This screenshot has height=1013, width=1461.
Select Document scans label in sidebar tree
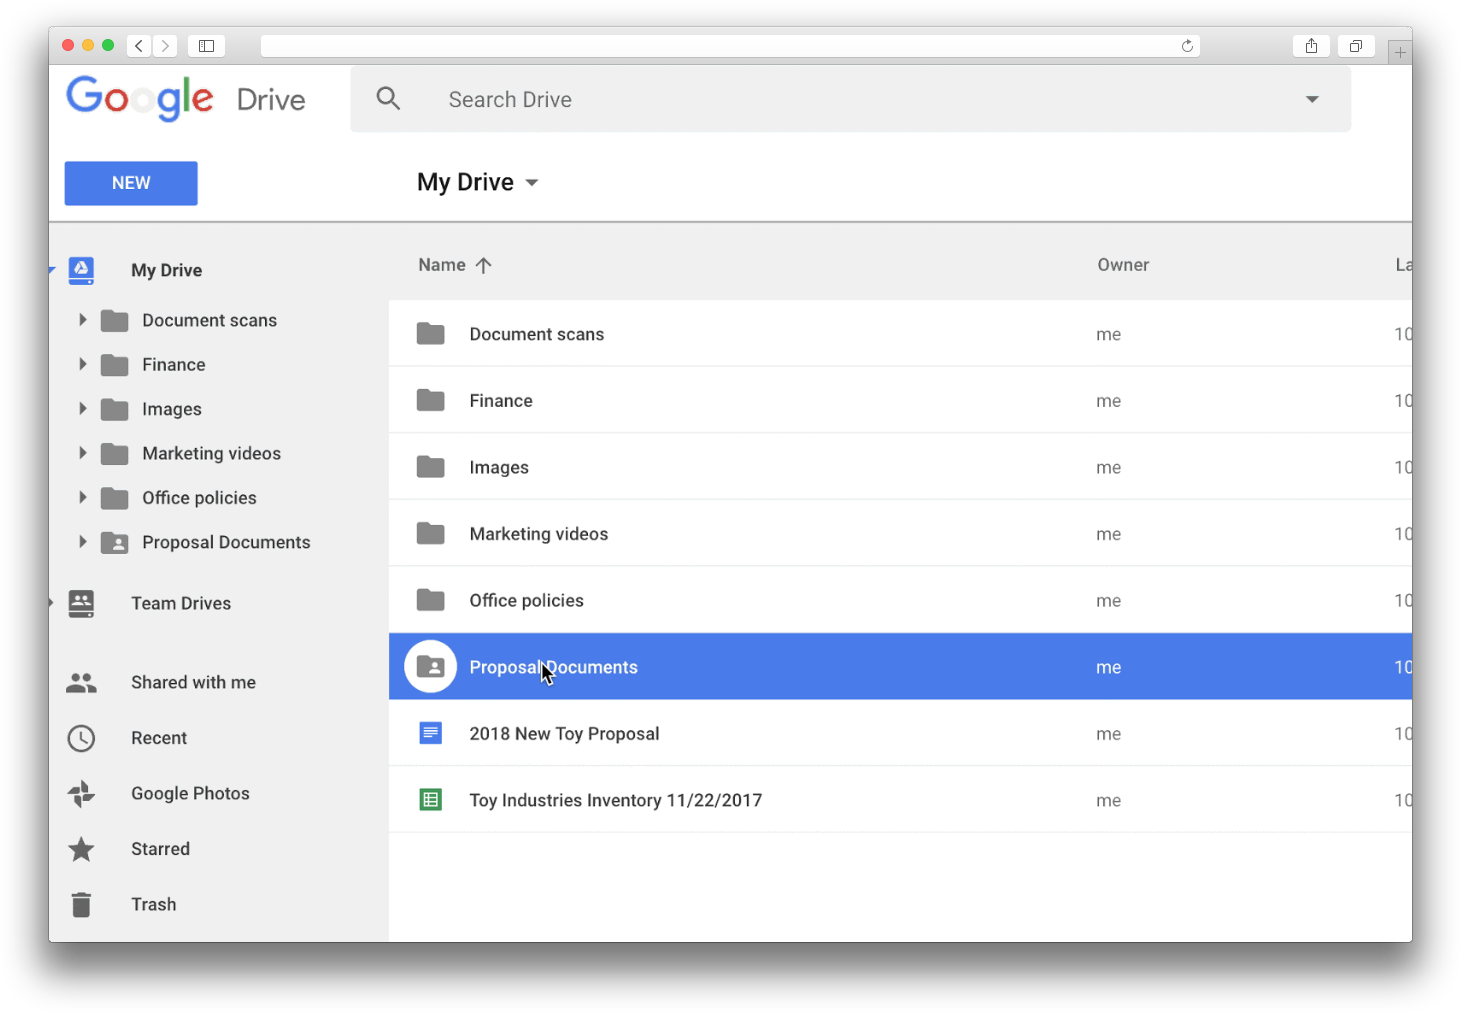click(x=209, y=320)
